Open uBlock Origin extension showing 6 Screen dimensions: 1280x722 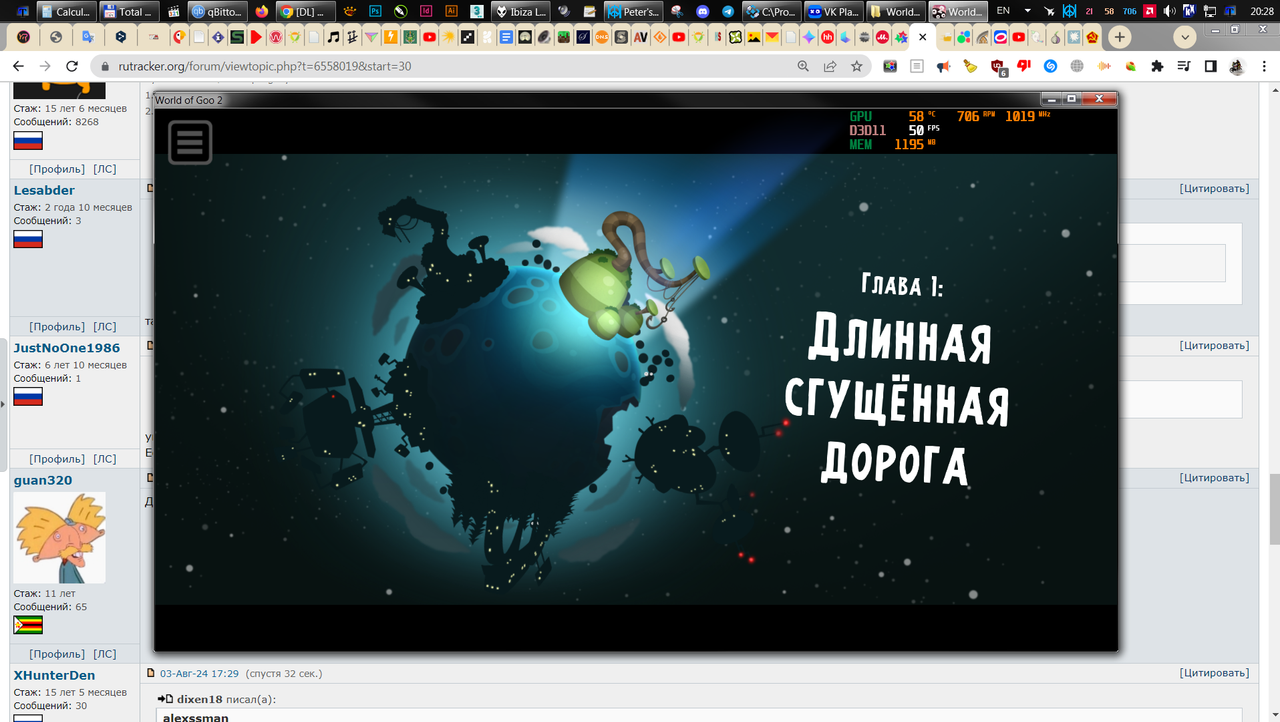coord(998,66)
